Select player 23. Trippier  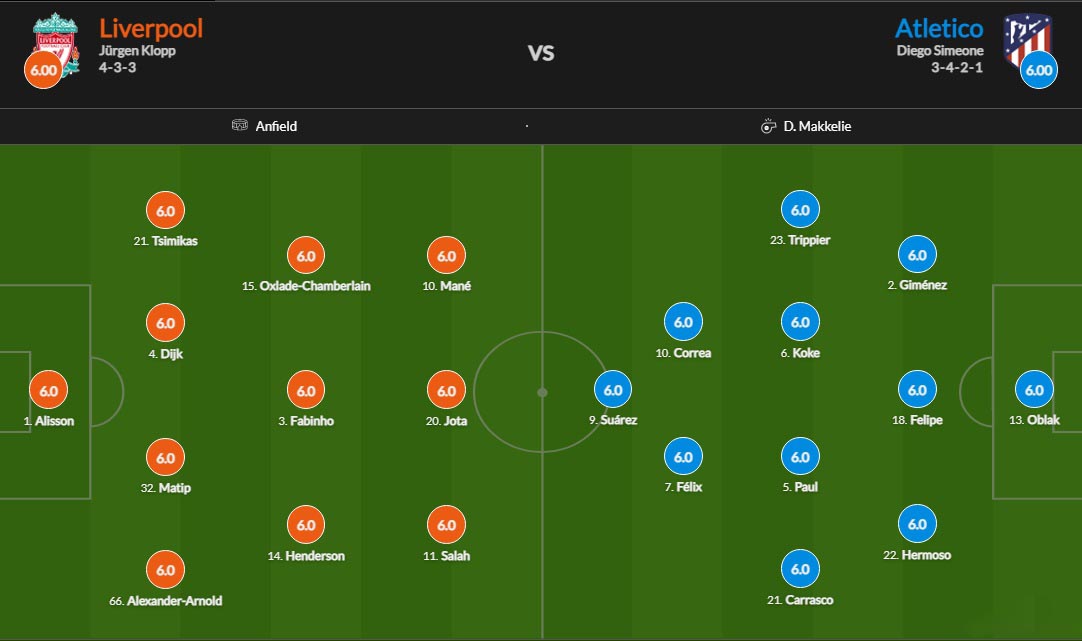pyautogui.click(x=800, y=240)
